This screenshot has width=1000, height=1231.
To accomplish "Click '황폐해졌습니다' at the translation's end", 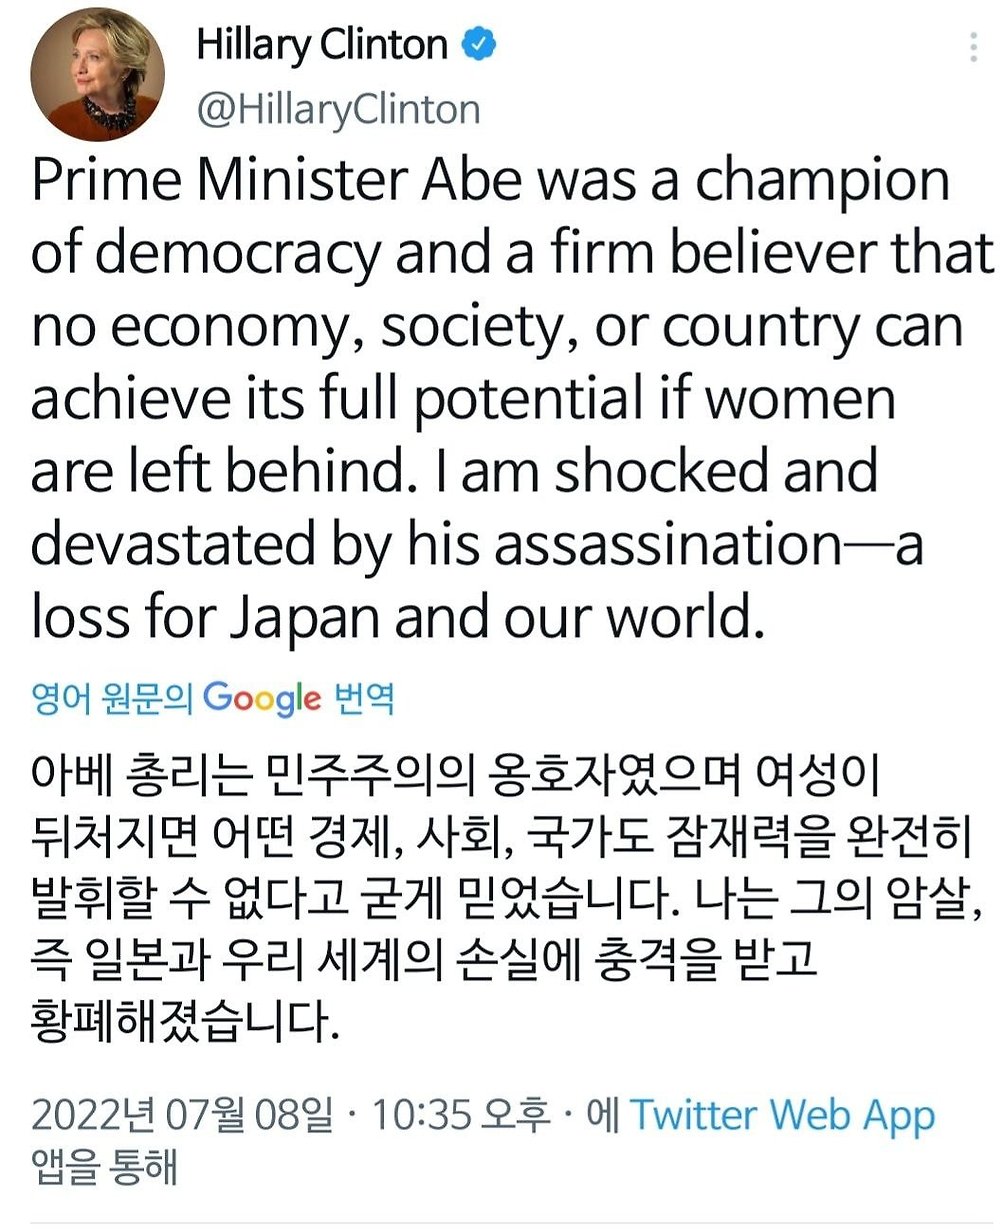I will [x=179, y=1019].
